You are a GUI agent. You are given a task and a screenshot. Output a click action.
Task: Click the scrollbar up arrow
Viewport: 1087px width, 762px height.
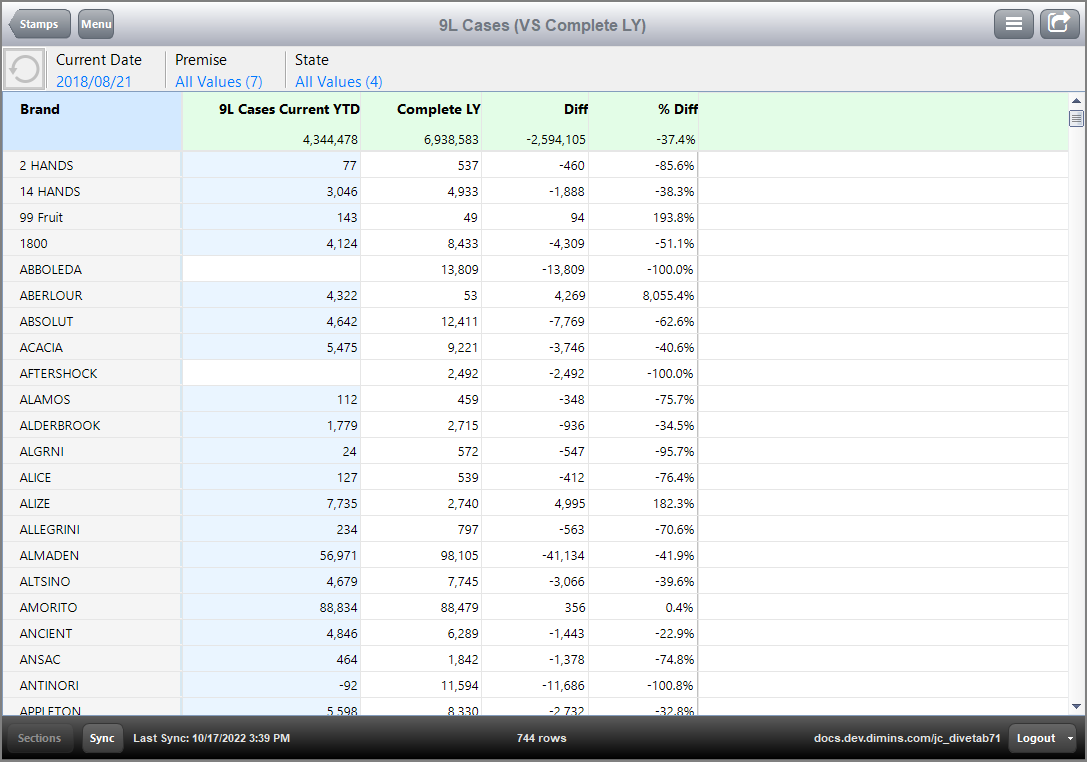tap(1077, 101)
